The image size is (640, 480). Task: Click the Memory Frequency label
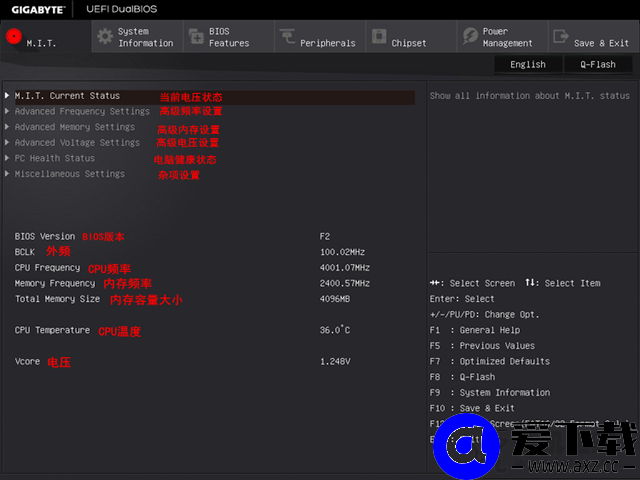(55, 283)
